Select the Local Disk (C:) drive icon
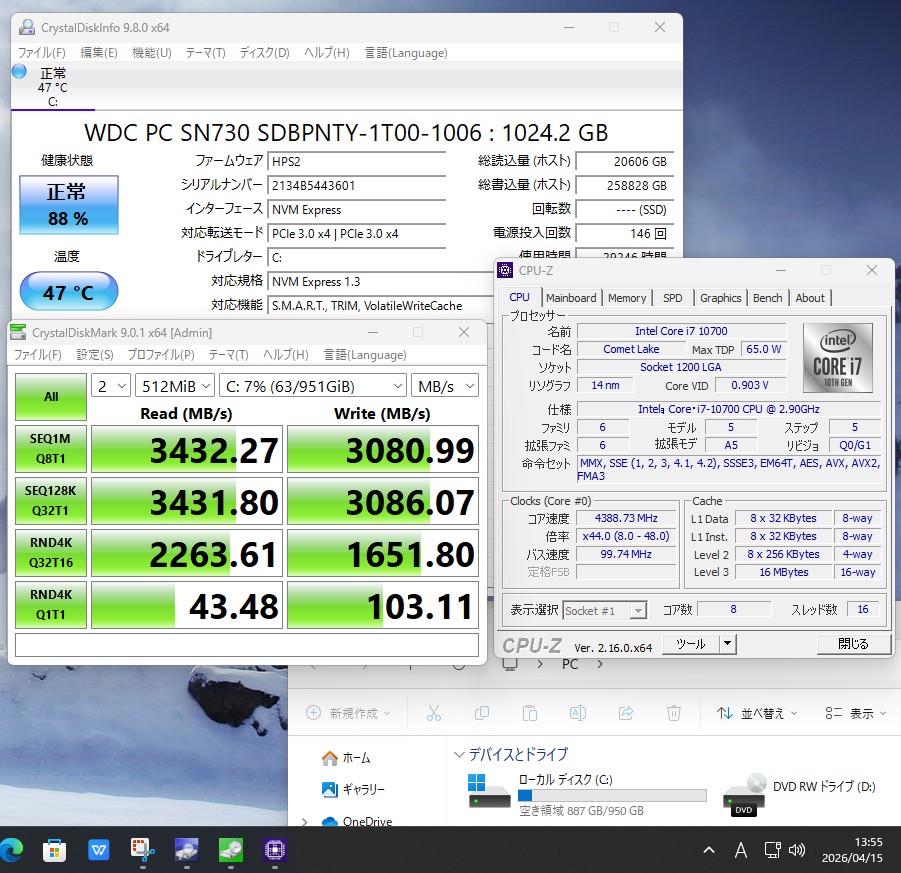Image resolution: width=901 pixels, height=873 pixels. click(x=489, y=790)
